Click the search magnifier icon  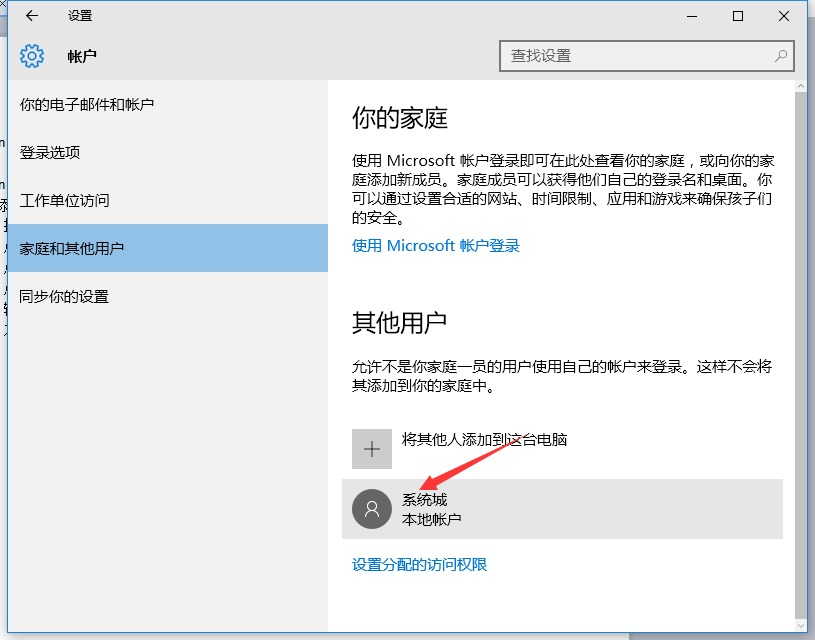tap(781, 56)
